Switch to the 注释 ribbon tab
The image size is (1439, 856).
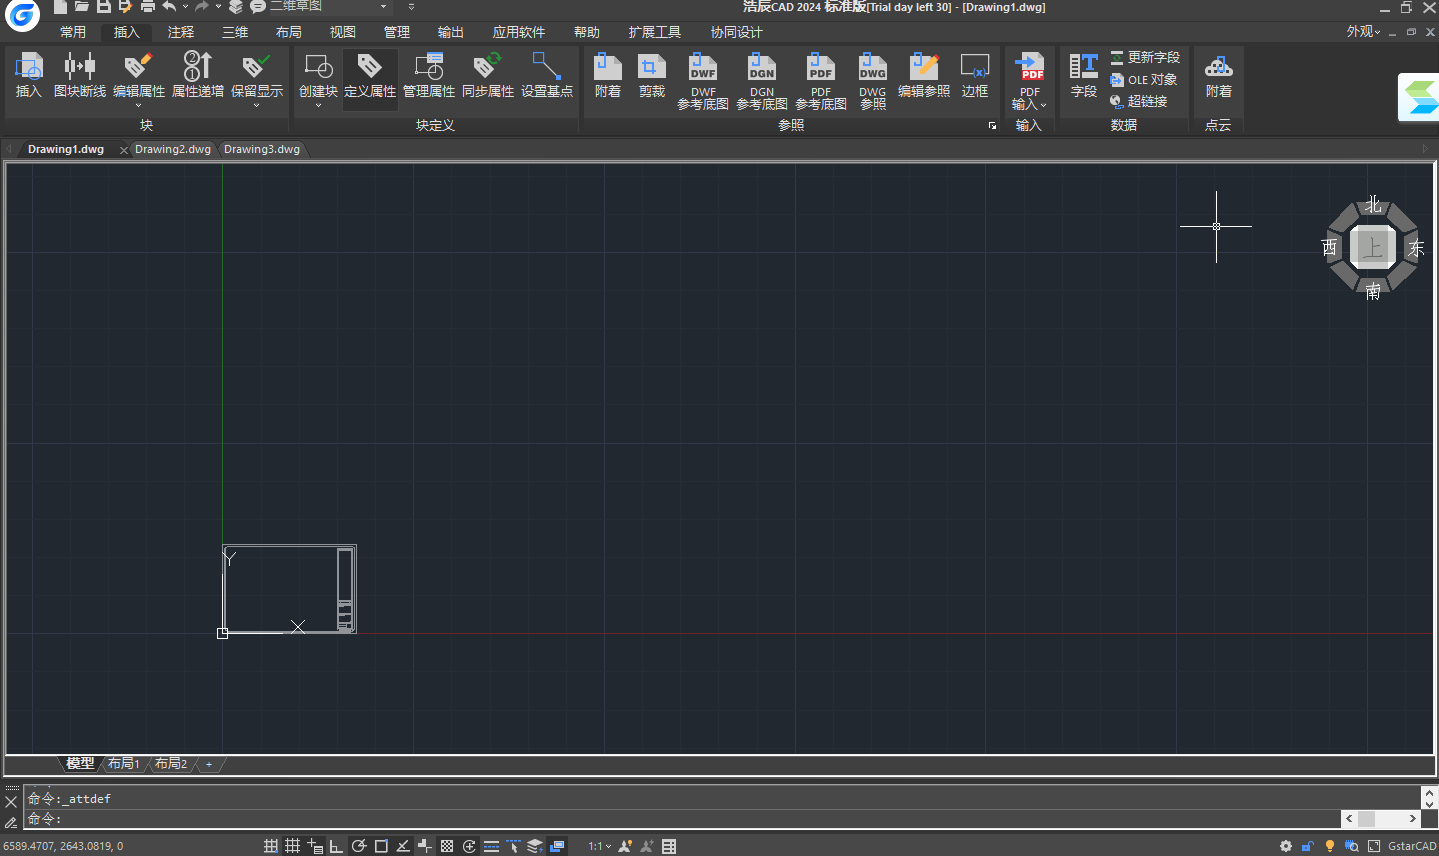pyautogui.click(x=180, y=31)
